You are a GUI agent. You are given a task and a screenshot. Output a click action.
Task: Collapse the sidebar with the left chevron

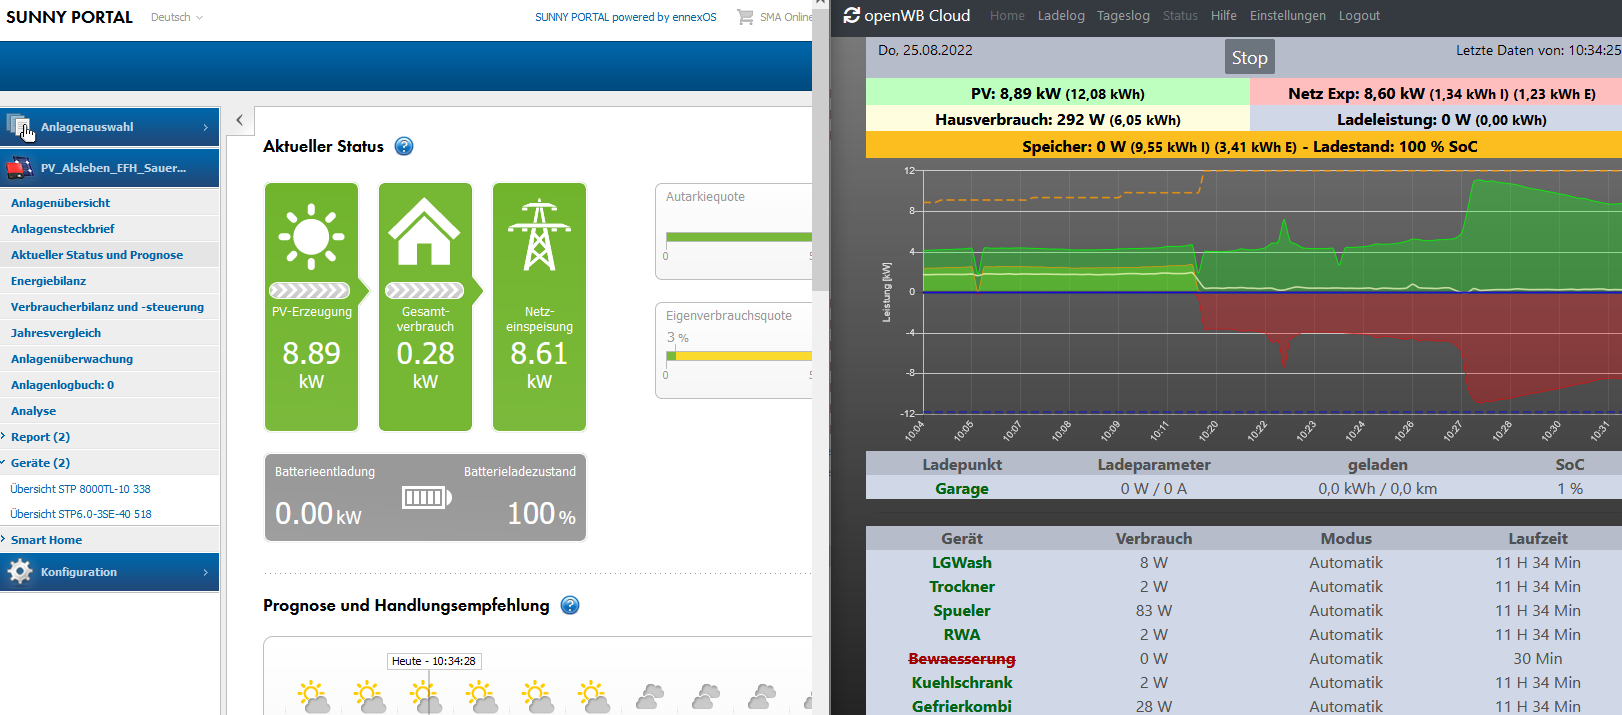tap(239, 120)
